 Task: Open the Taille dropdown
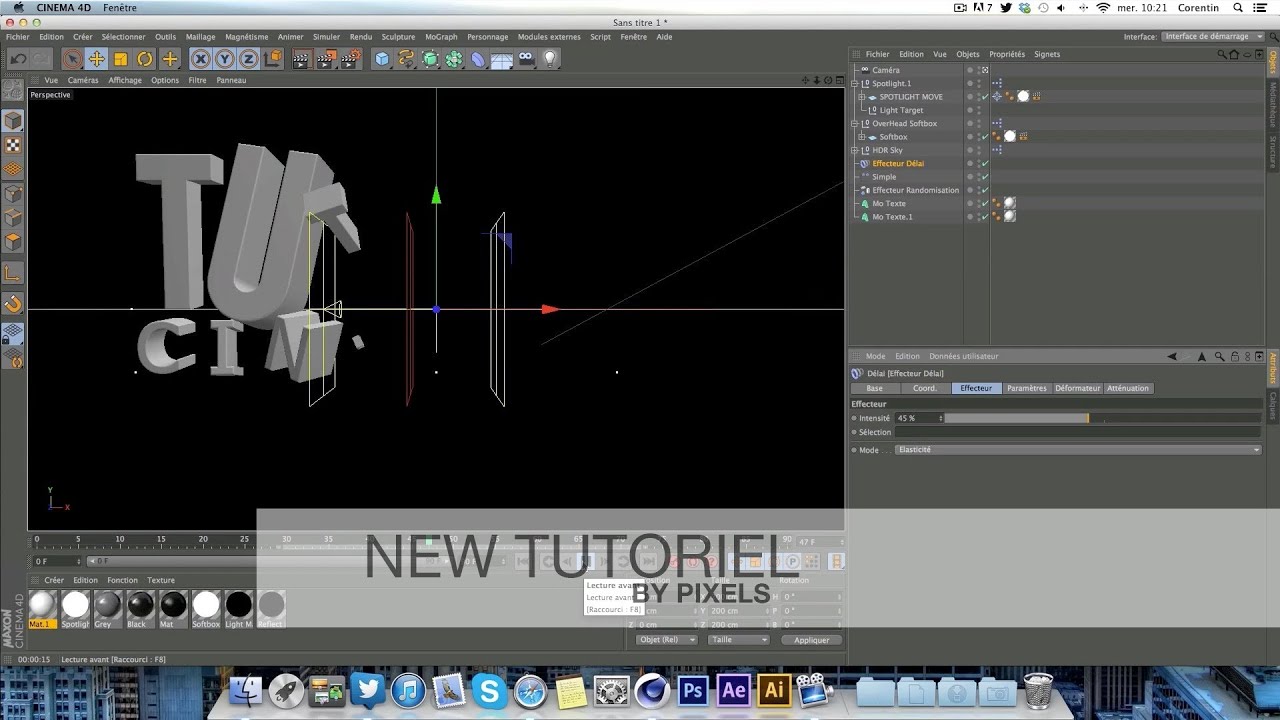tap(738, 640)
